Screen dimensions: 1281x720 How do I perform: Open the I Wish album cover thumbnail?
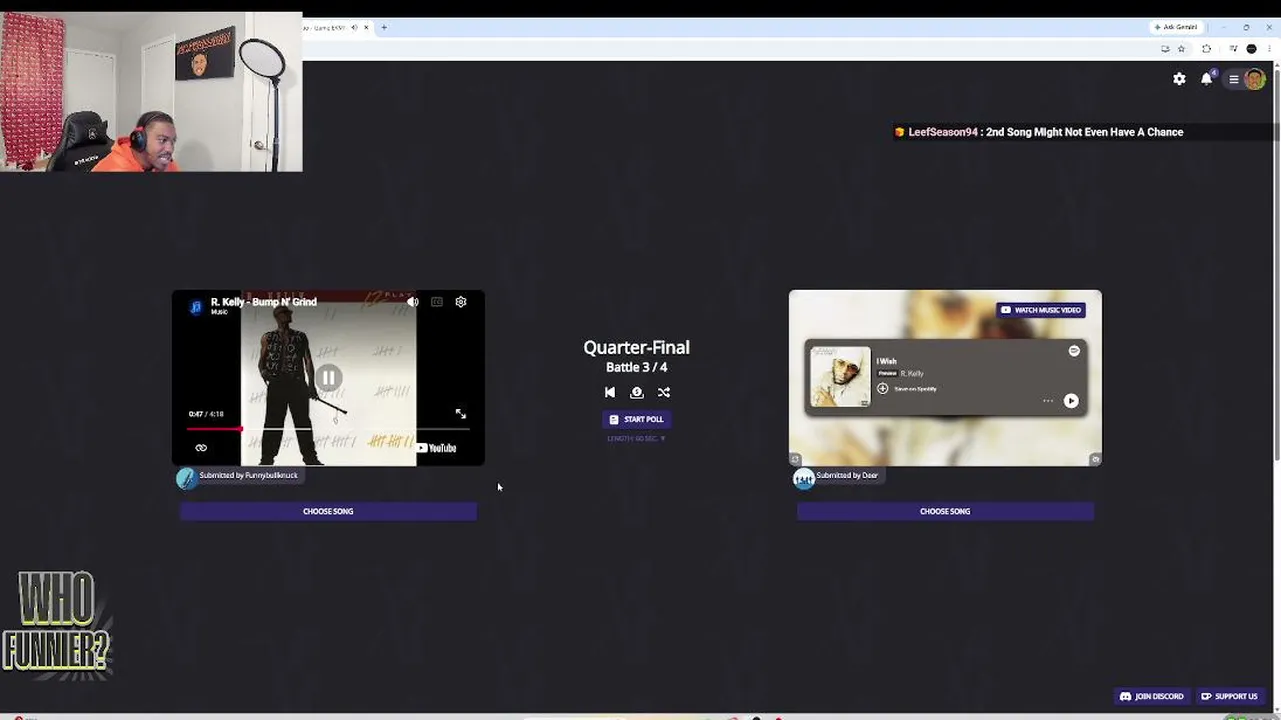[840, 377]
